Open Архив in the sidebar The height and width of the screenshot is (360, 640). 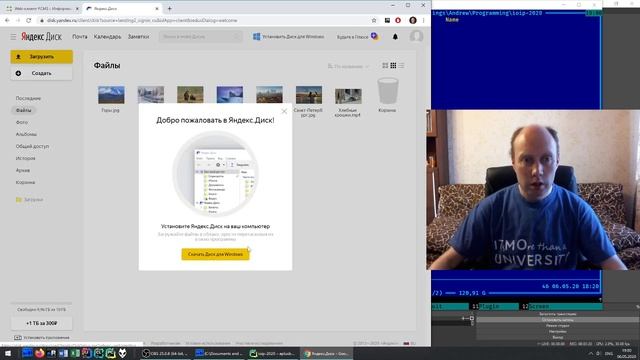[x=23, y=170]
